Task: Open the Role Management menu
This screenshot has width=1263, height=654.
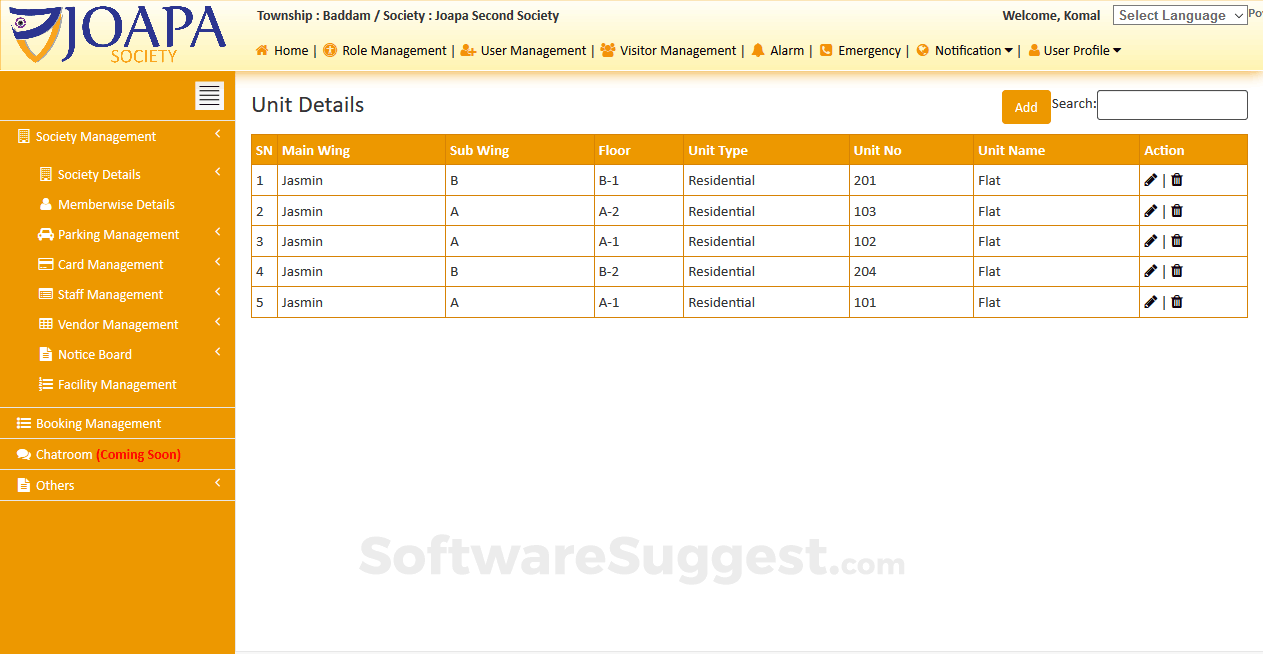Action: [385, 50]
